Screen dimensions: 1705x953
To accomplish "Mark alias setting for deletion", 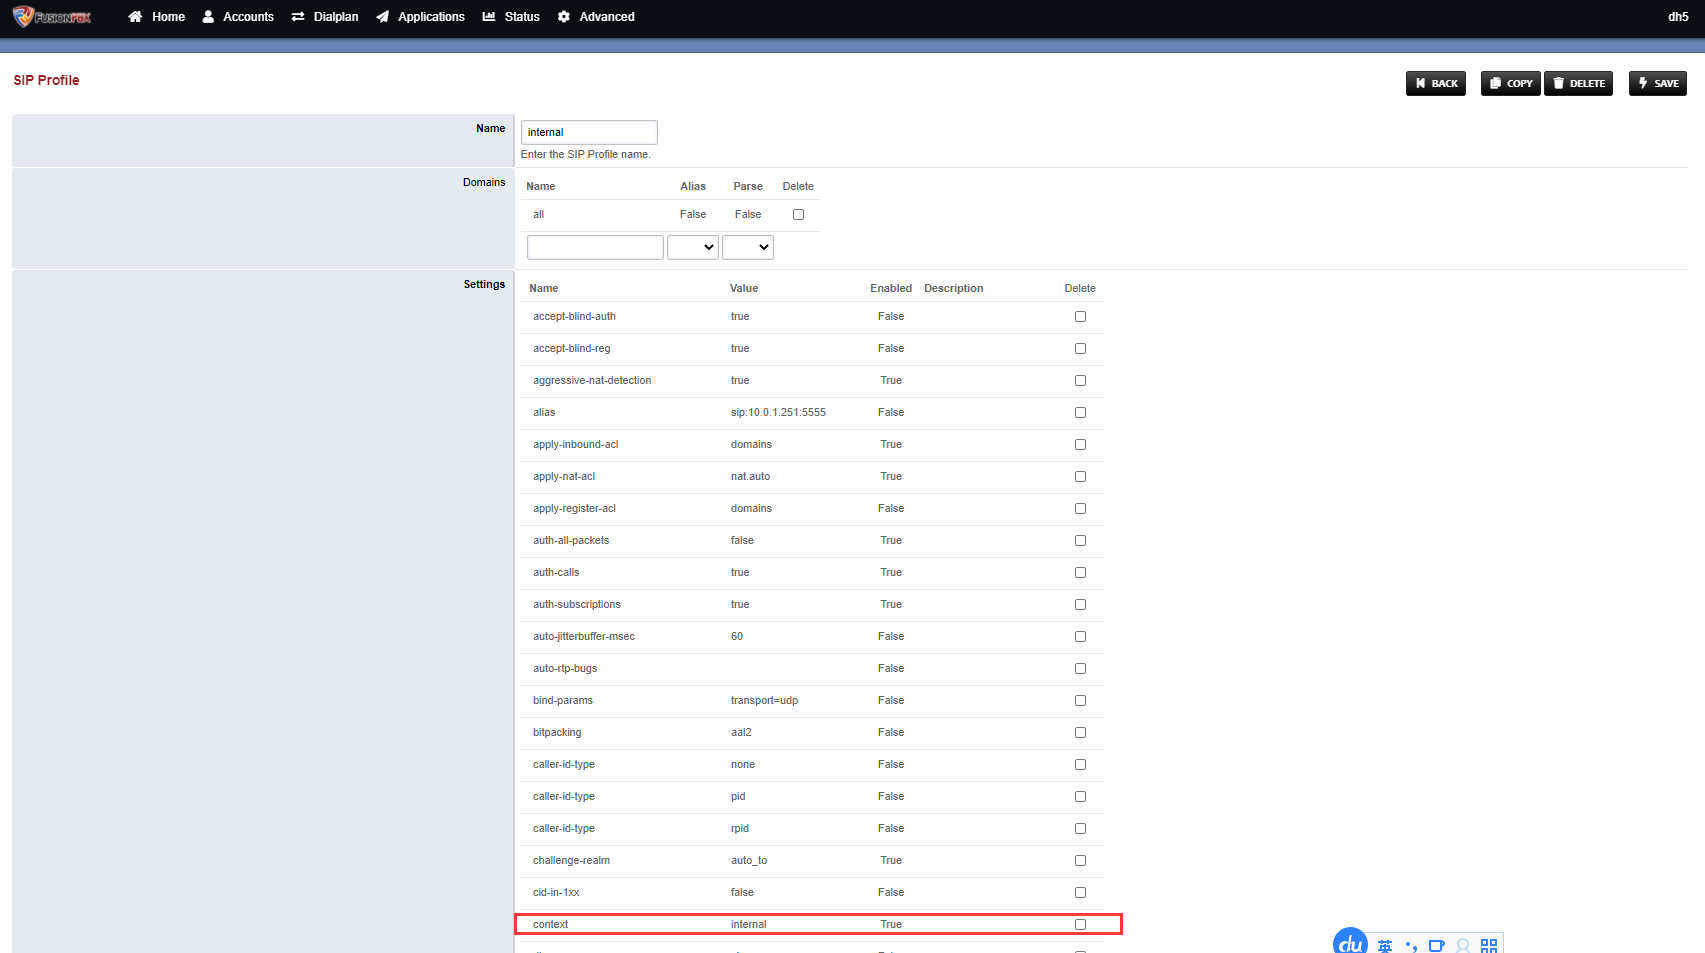I will coord(1080,413).
